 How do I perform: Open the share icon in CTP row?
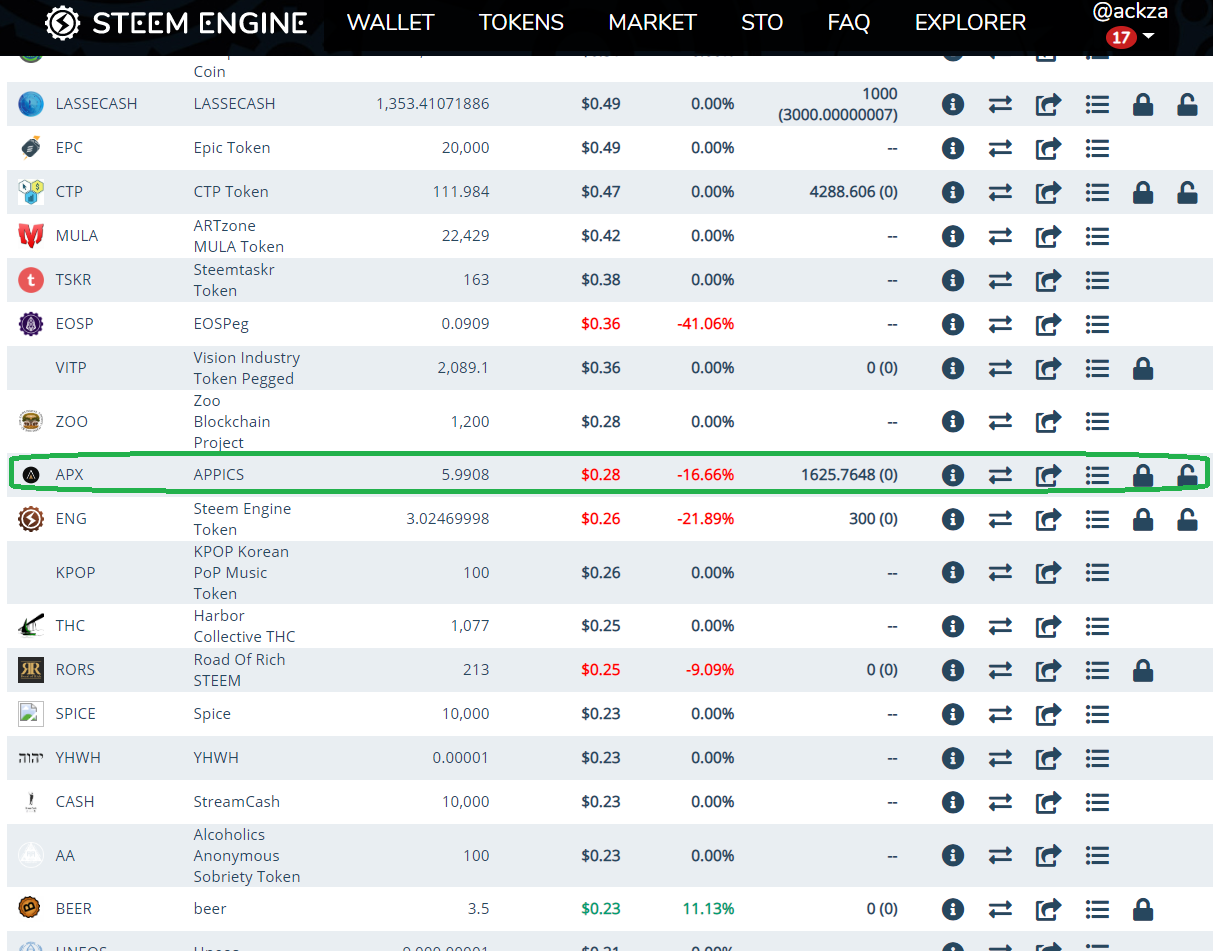[x=1048, y=192]
